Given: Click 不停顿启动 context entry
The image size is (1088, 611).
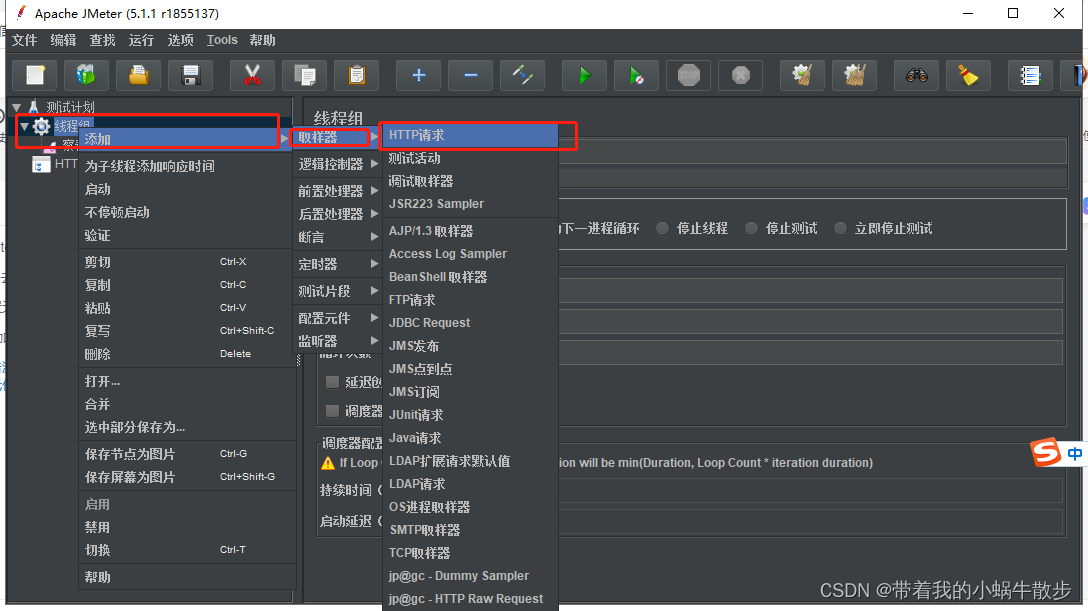Looking at the screenshot, I should tap(187, 212).
